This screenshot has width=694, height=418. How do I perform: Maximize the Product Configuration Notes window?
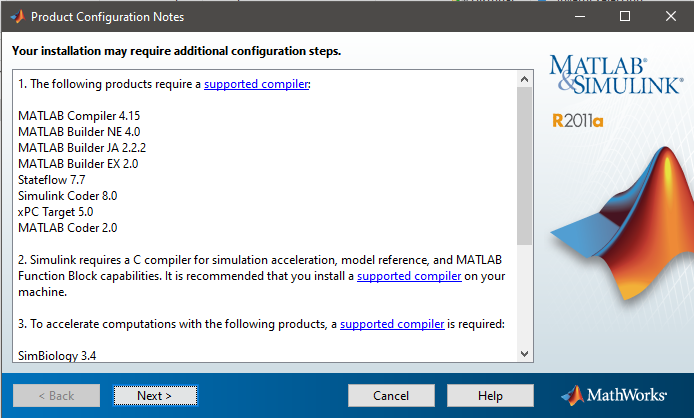click(x=625, y=16)
